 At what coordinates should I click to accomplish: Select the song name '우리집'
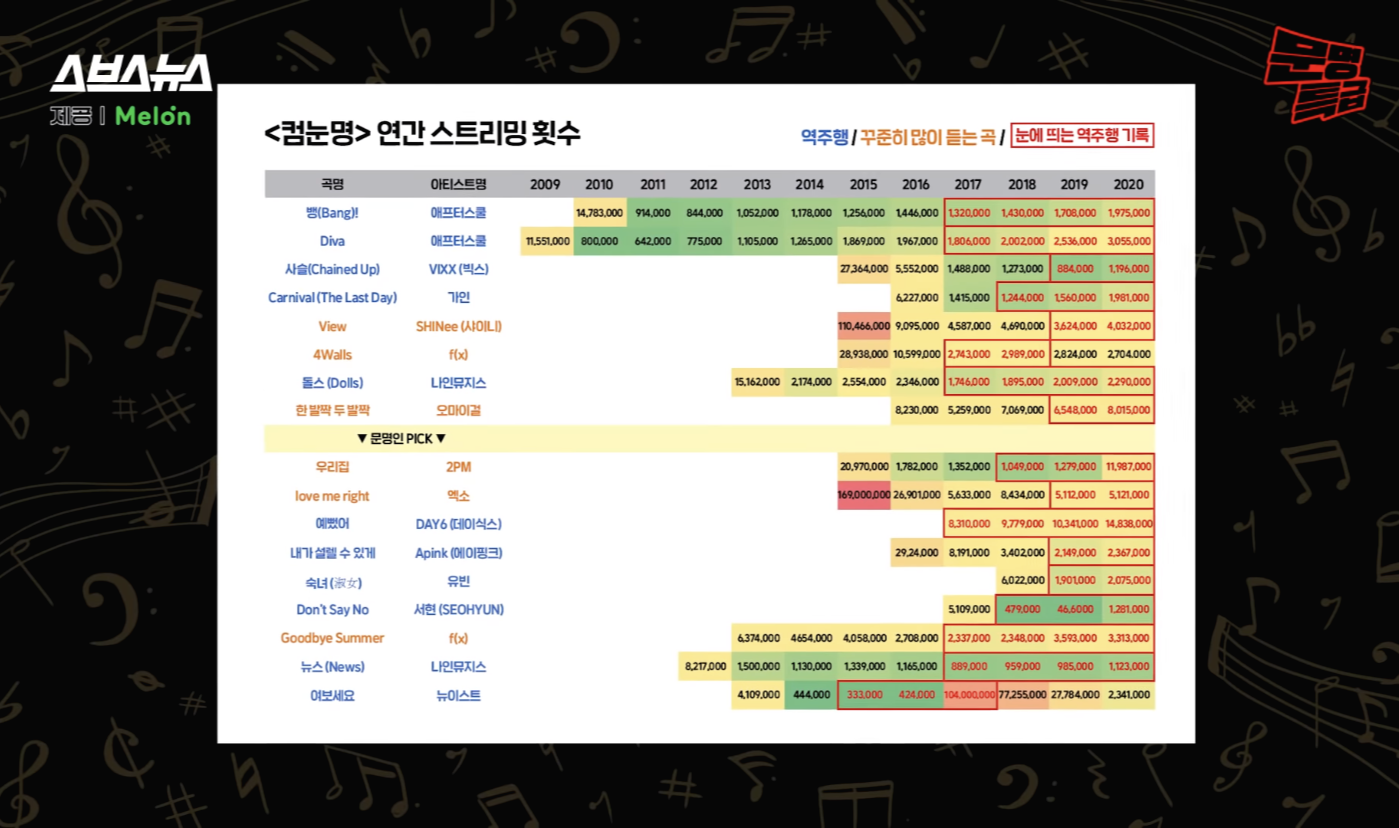click(333, 466)
